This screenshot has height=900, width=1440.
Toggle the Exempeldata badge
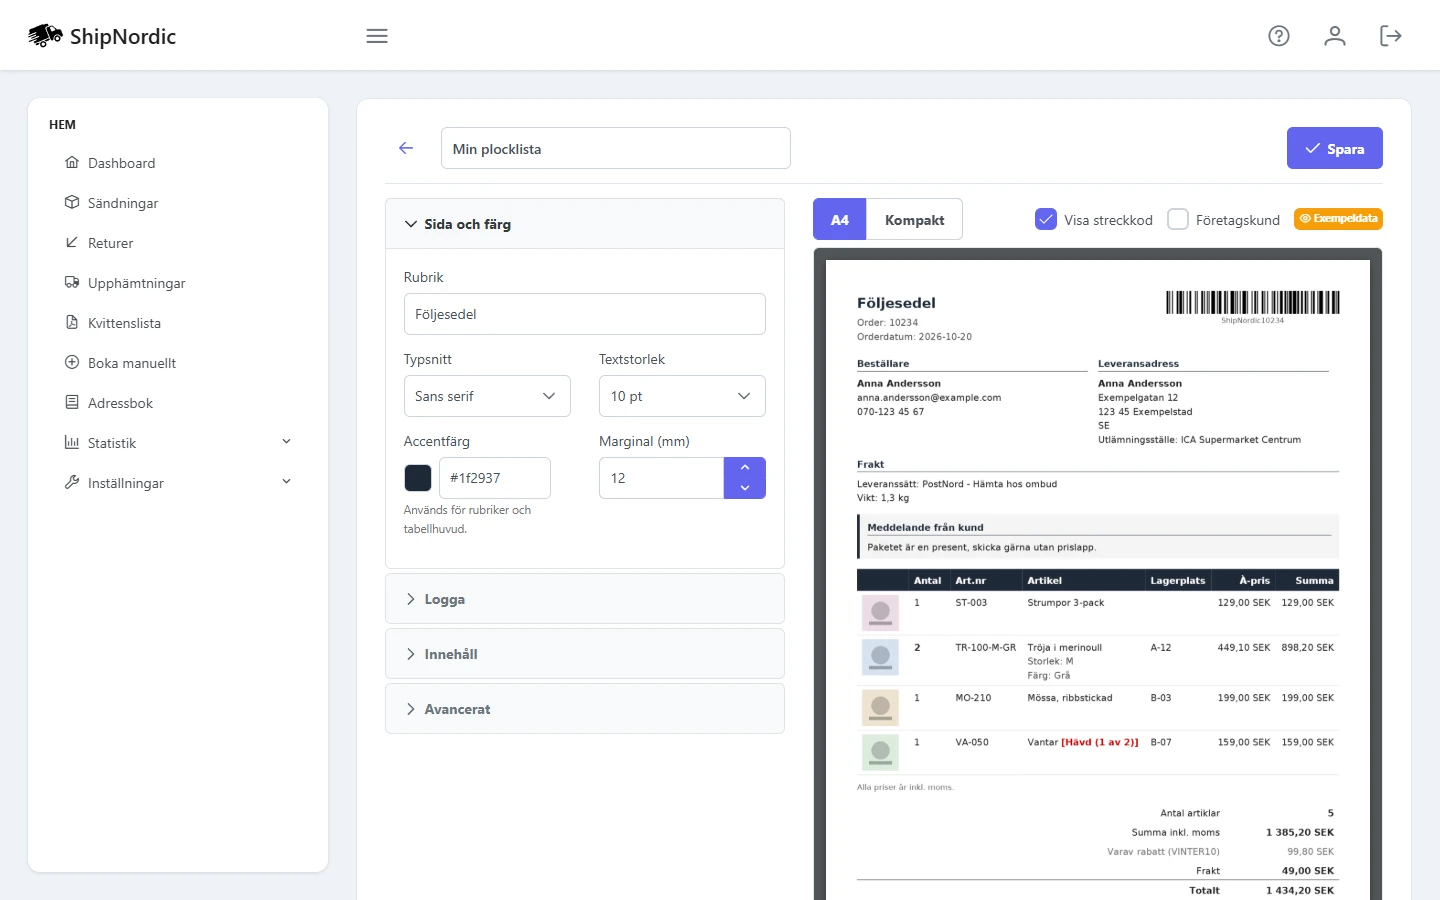coord(1338,218)
